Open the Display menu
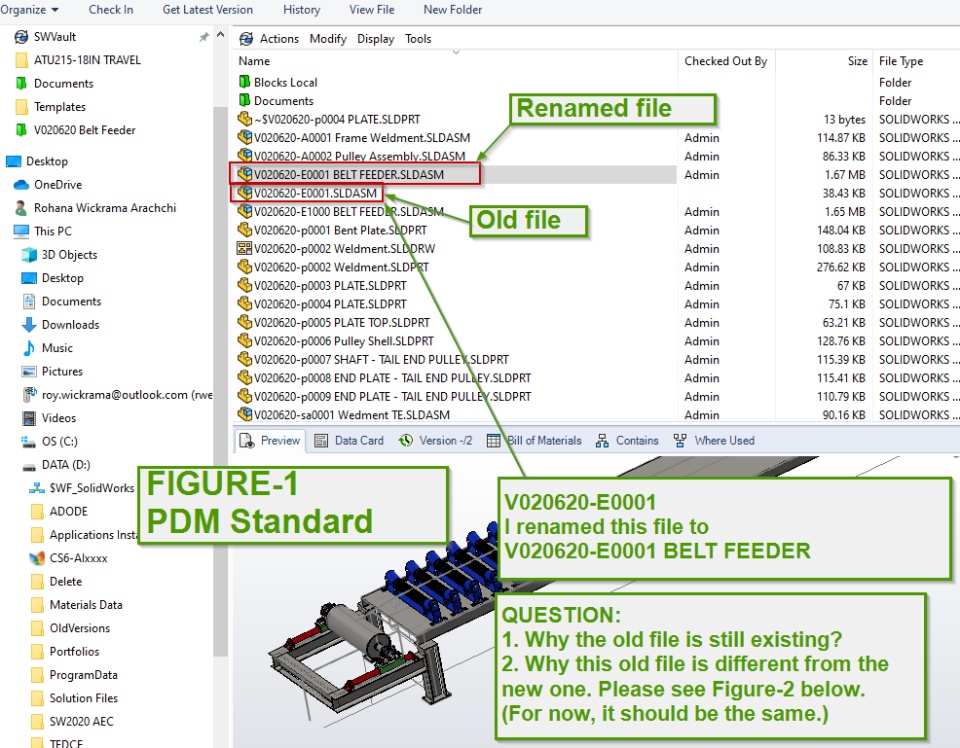Screen dimensions: 960x748 coord(375,39)
